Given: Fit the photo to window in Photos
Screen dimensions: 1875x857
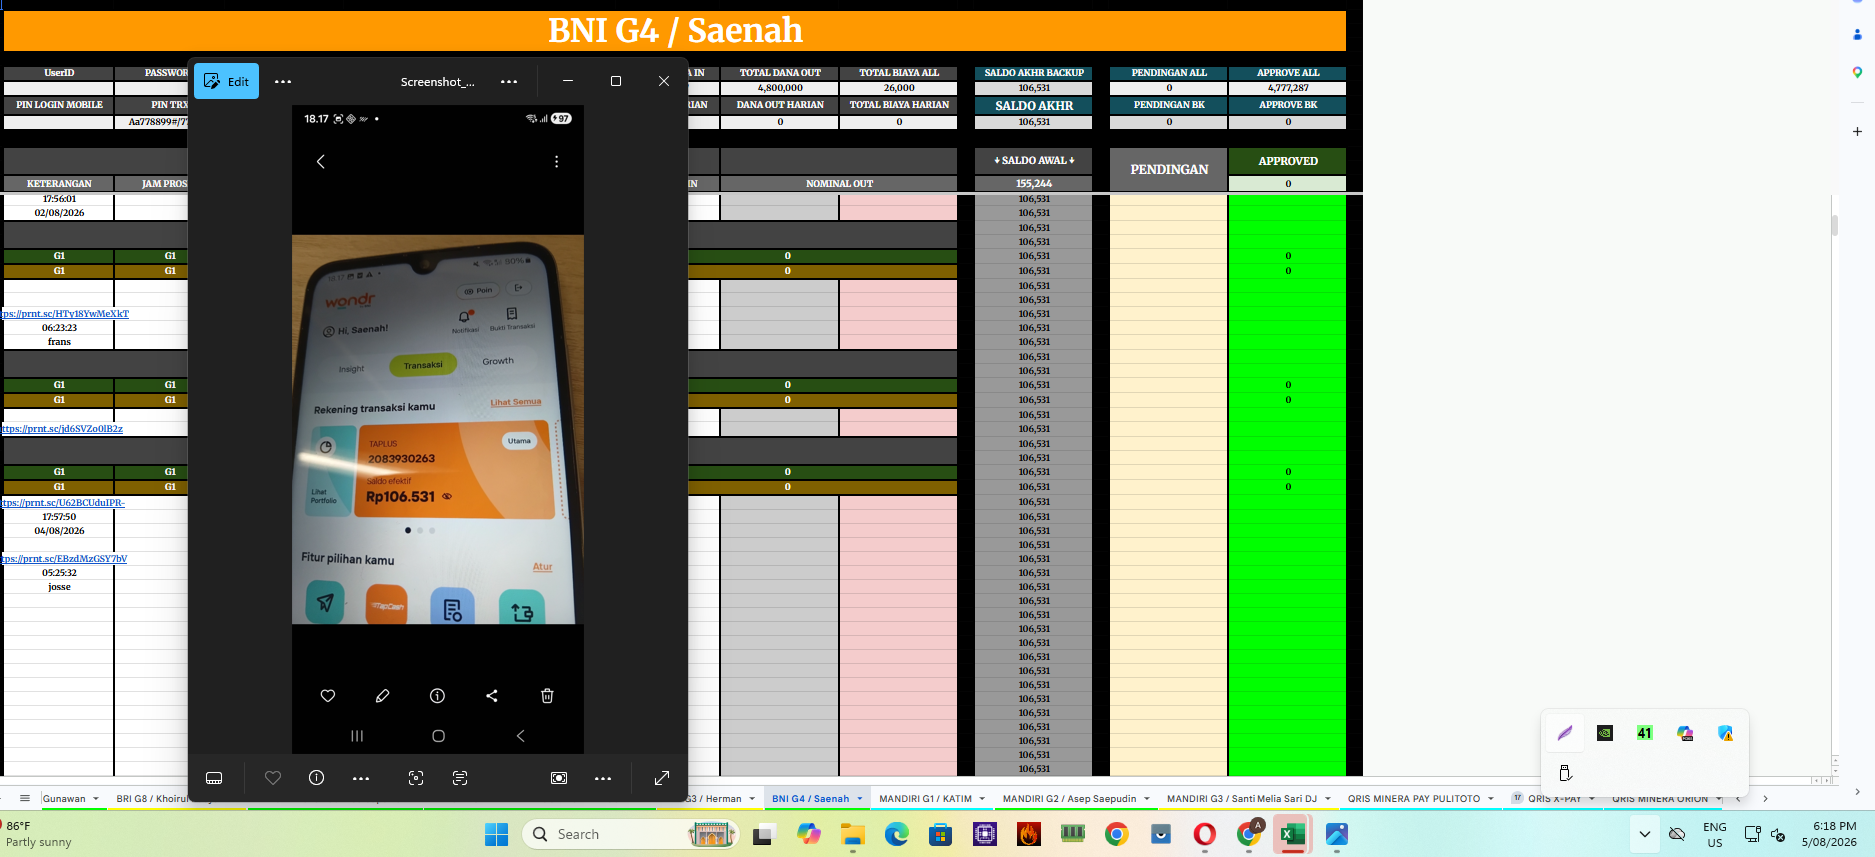Looking at the screenshot, I should 559,778.
